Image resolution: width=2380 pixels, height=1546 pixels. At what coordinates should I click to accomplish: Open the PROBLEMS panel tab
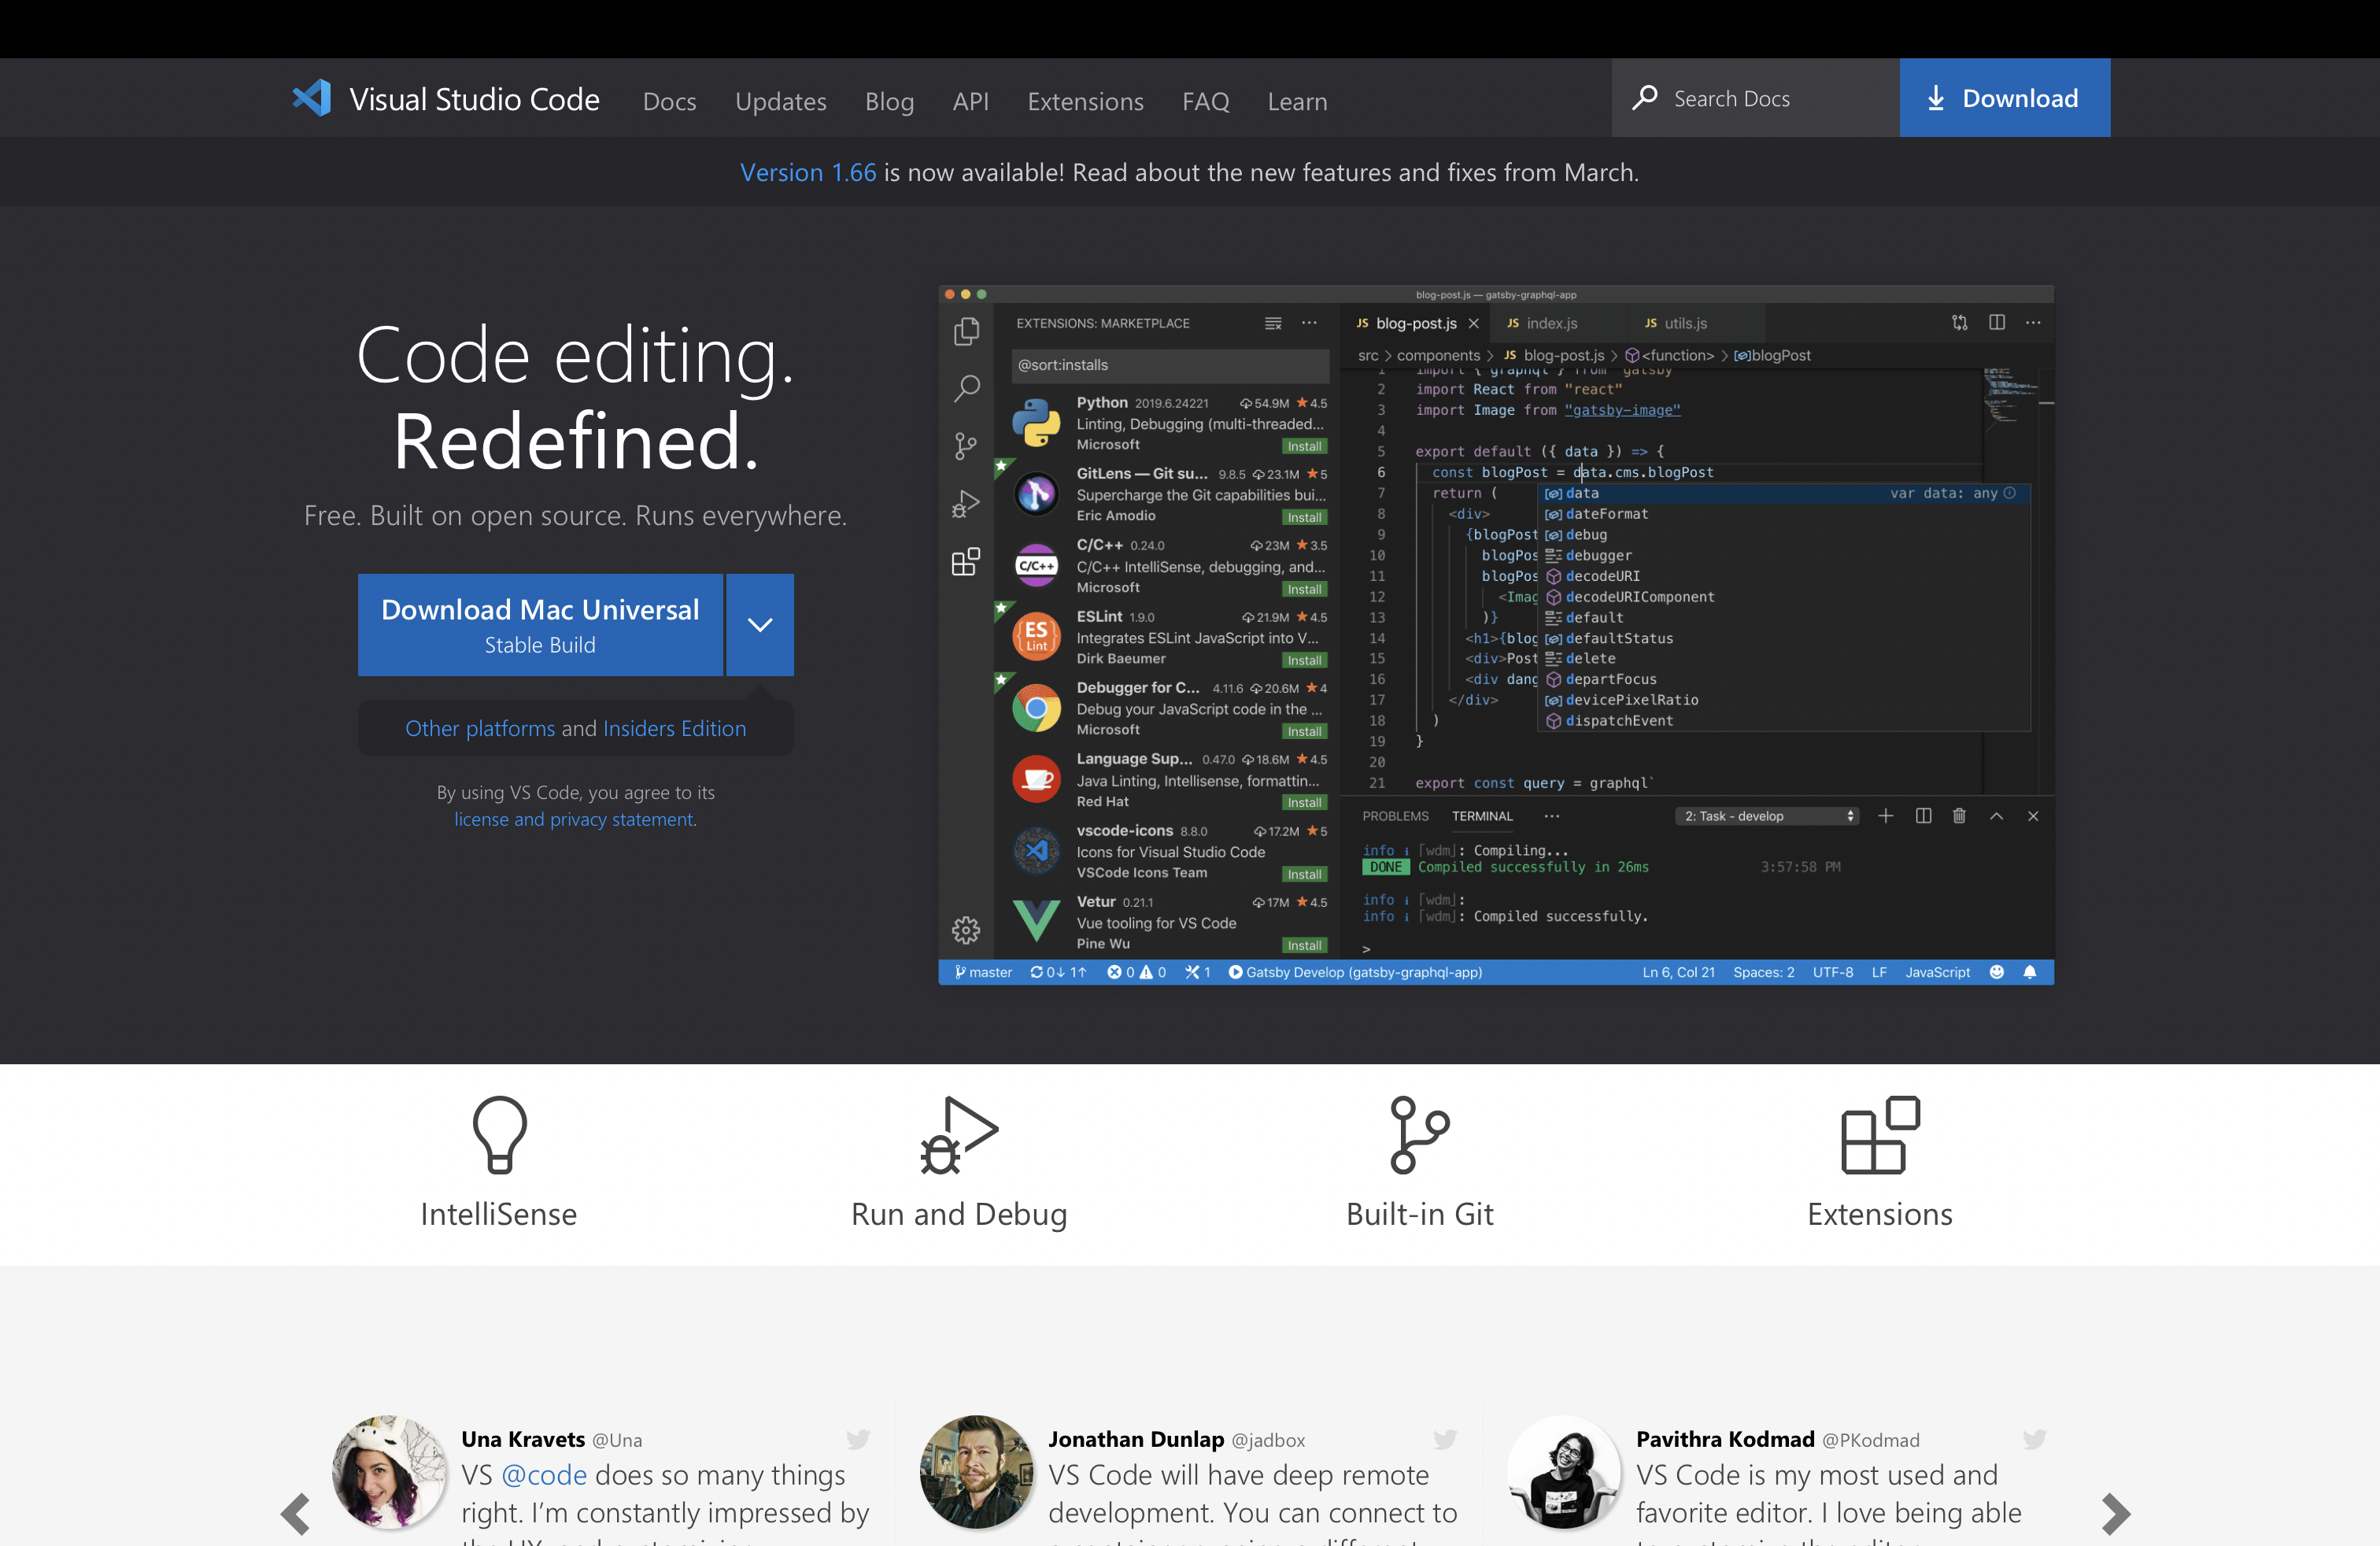click(x=1395, y=816)
